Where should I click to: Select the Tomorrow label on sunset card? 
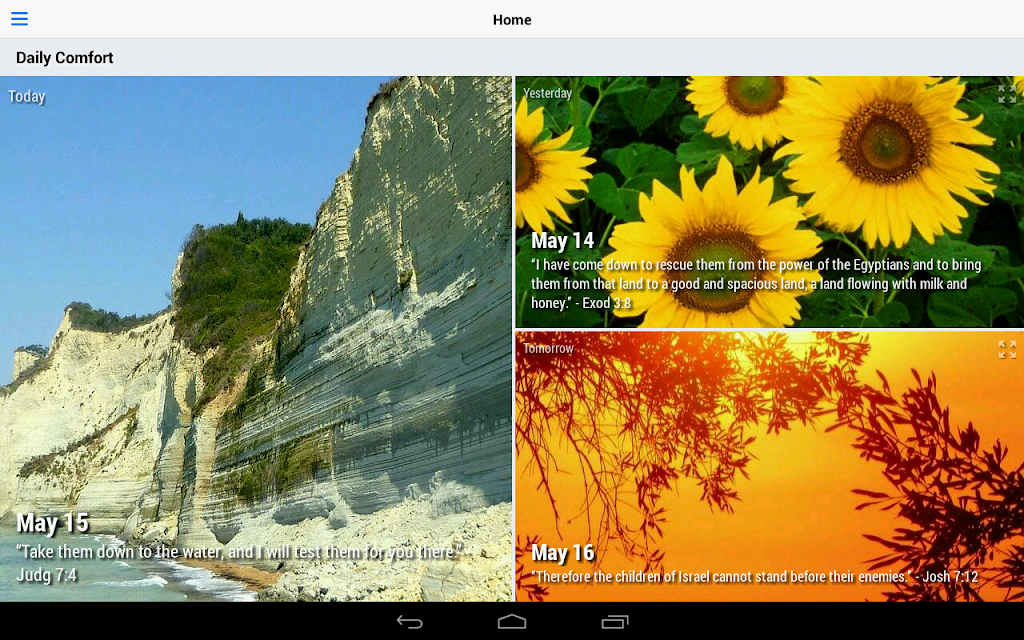[548, 349]
